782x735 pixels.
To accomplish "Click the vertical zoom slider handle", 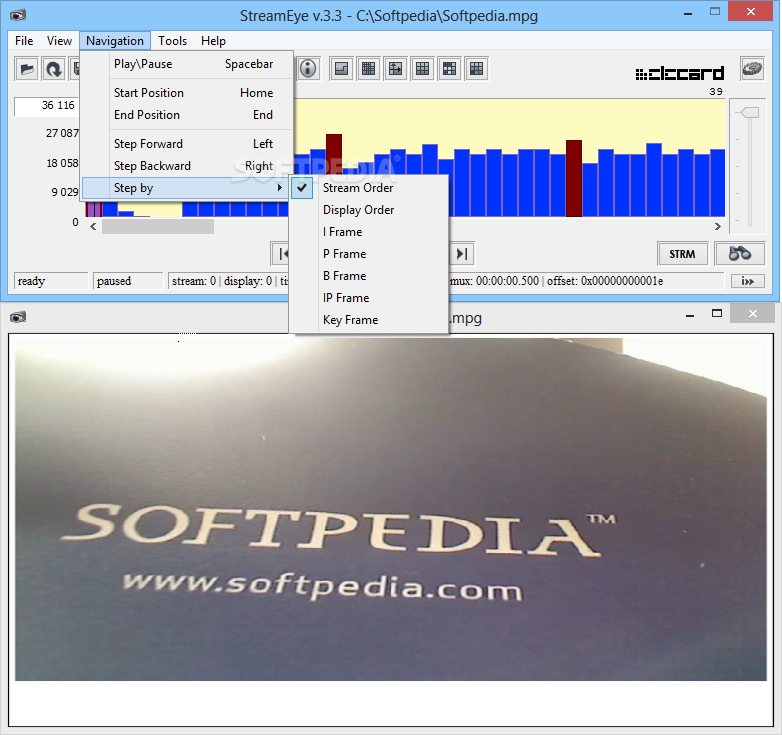I will (x=750, y=113).
